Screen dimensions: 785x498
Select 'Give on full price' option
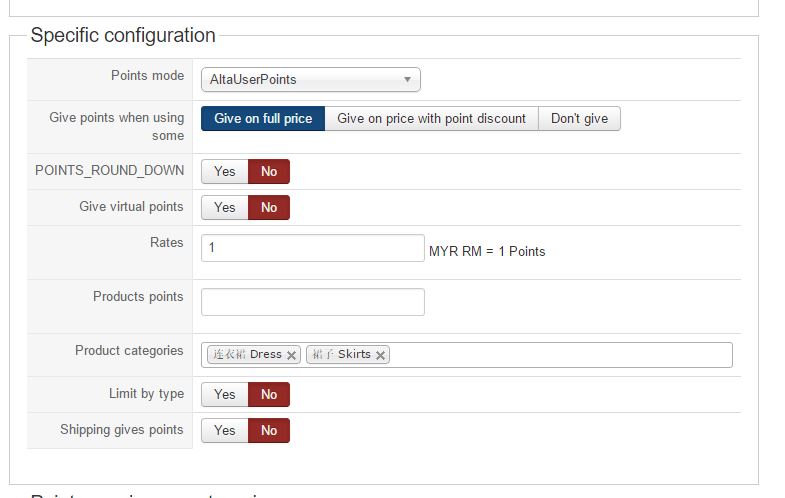263,119
